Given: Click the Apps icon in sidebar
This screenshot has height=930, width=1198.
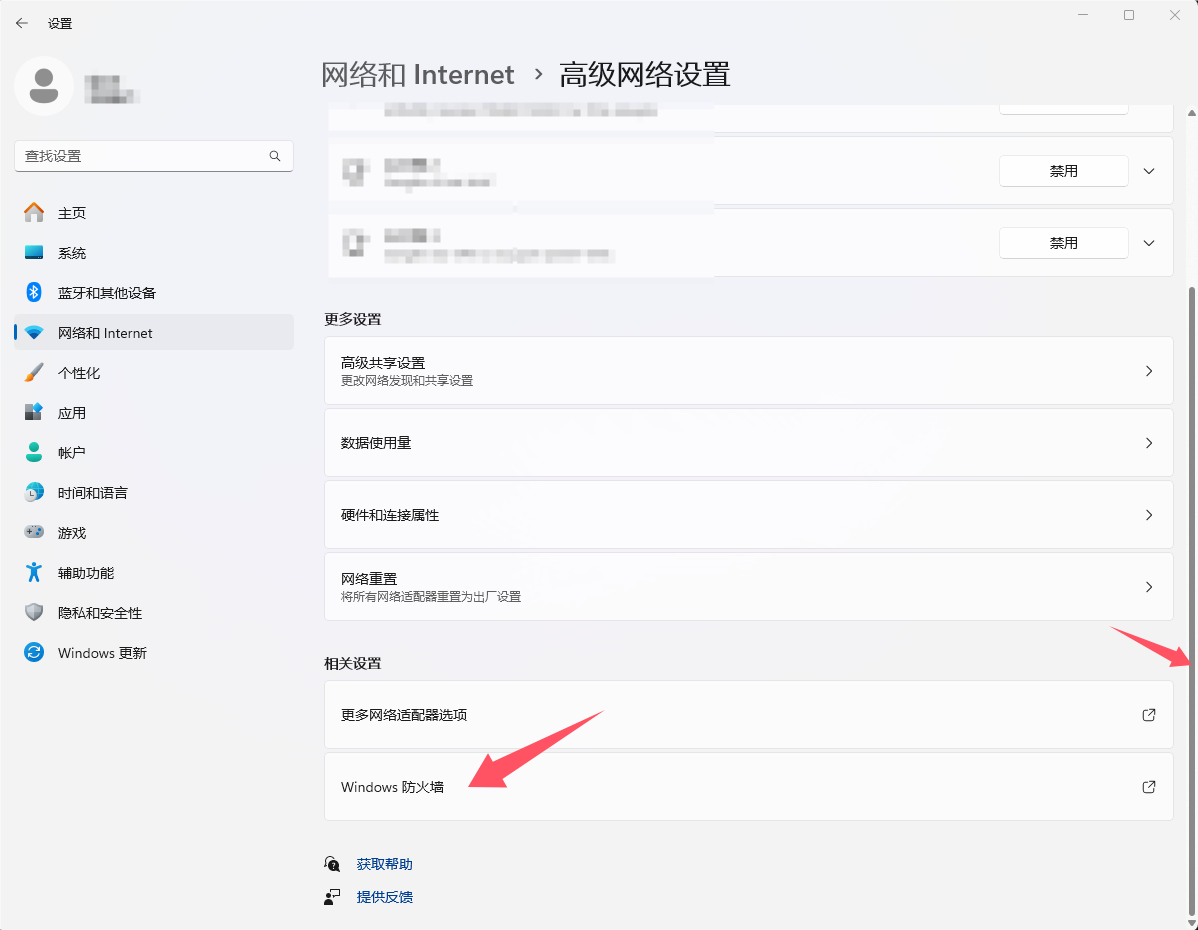Looking at the screenshot, I should (x=34, y=412).
